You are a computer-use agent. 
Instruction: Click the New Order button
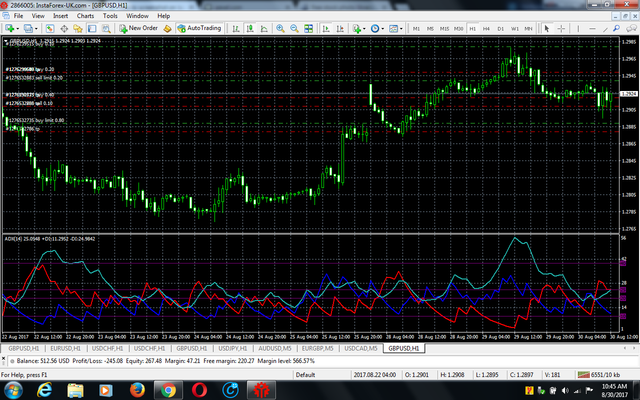[x=138, y=28]
